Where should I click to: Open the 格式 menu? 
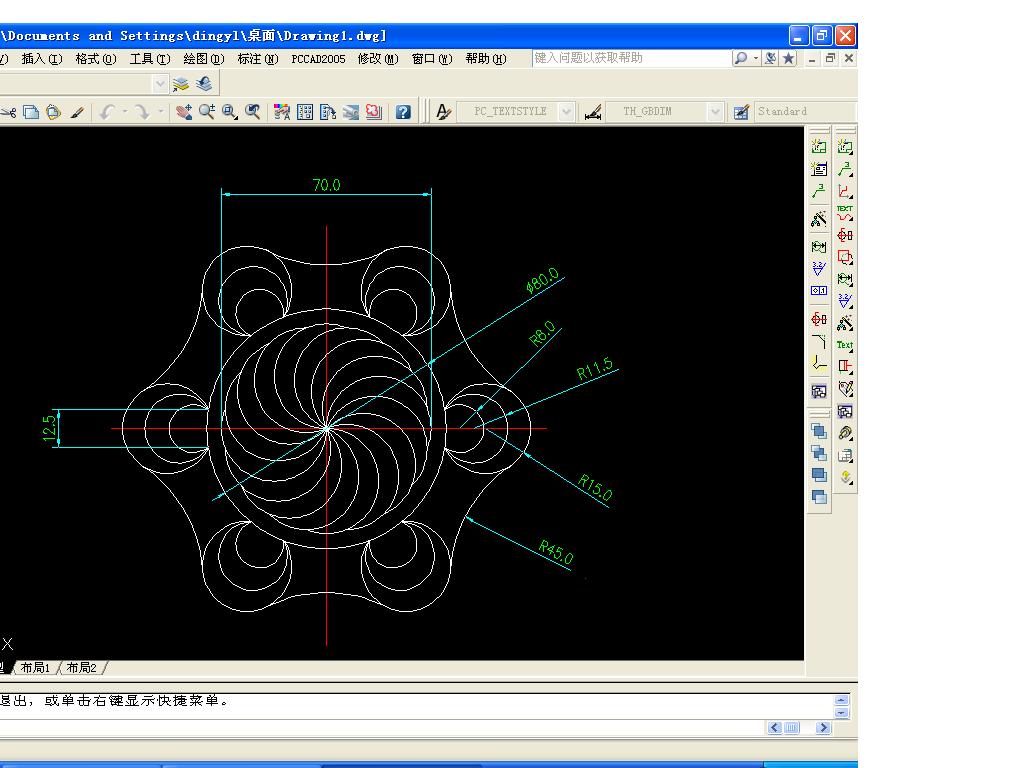pos(95,59)
